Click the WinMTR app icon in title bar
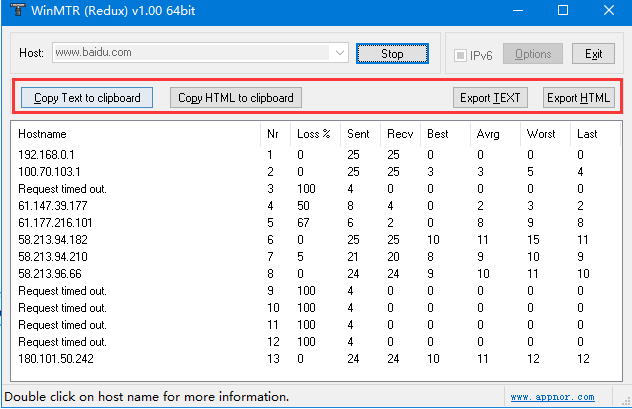 coord(15,10)
